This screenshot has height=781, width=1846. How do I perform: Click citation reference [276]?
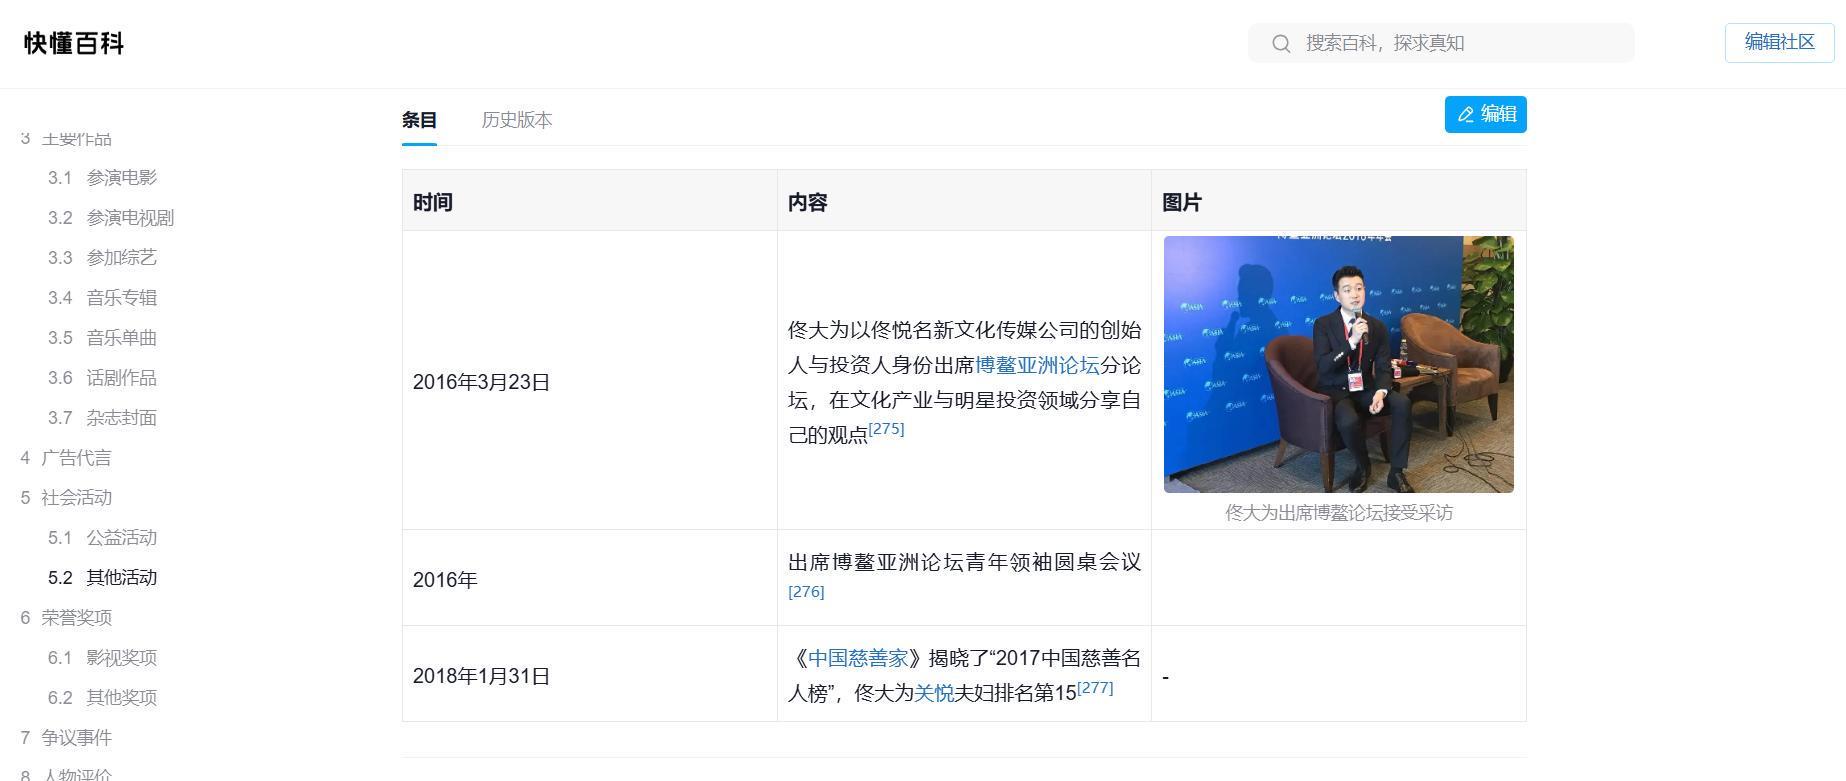pyautogui.click(x=806, y=592)
